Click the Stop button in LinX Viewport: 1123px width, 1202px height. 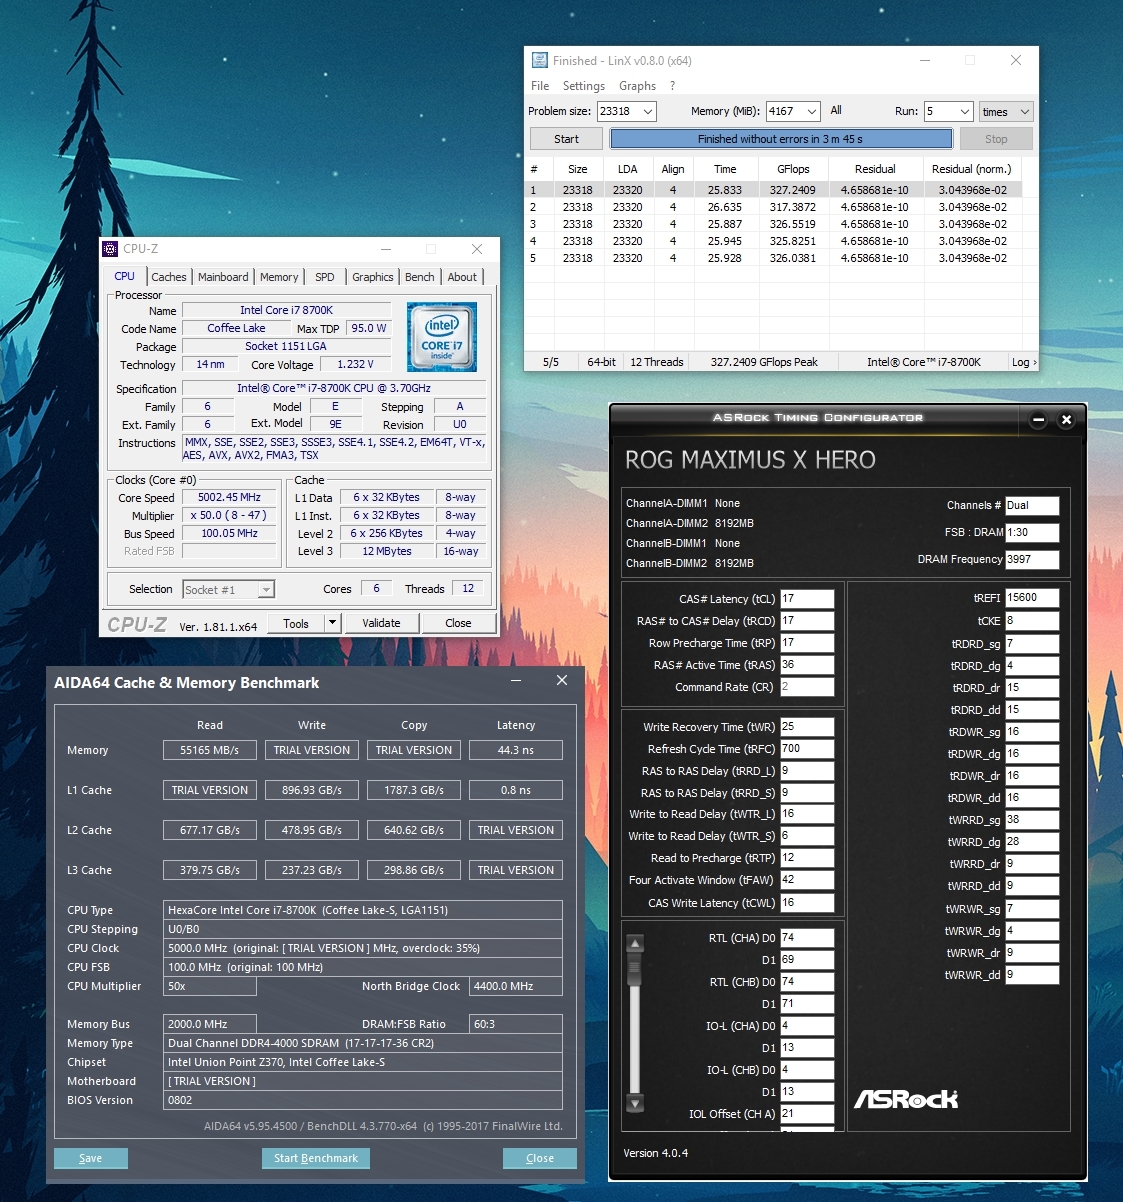tap(996, 139)
